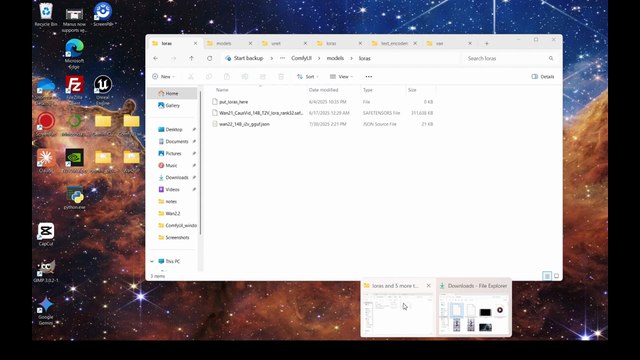Open Google Gemini desktop shortcut

46,311
